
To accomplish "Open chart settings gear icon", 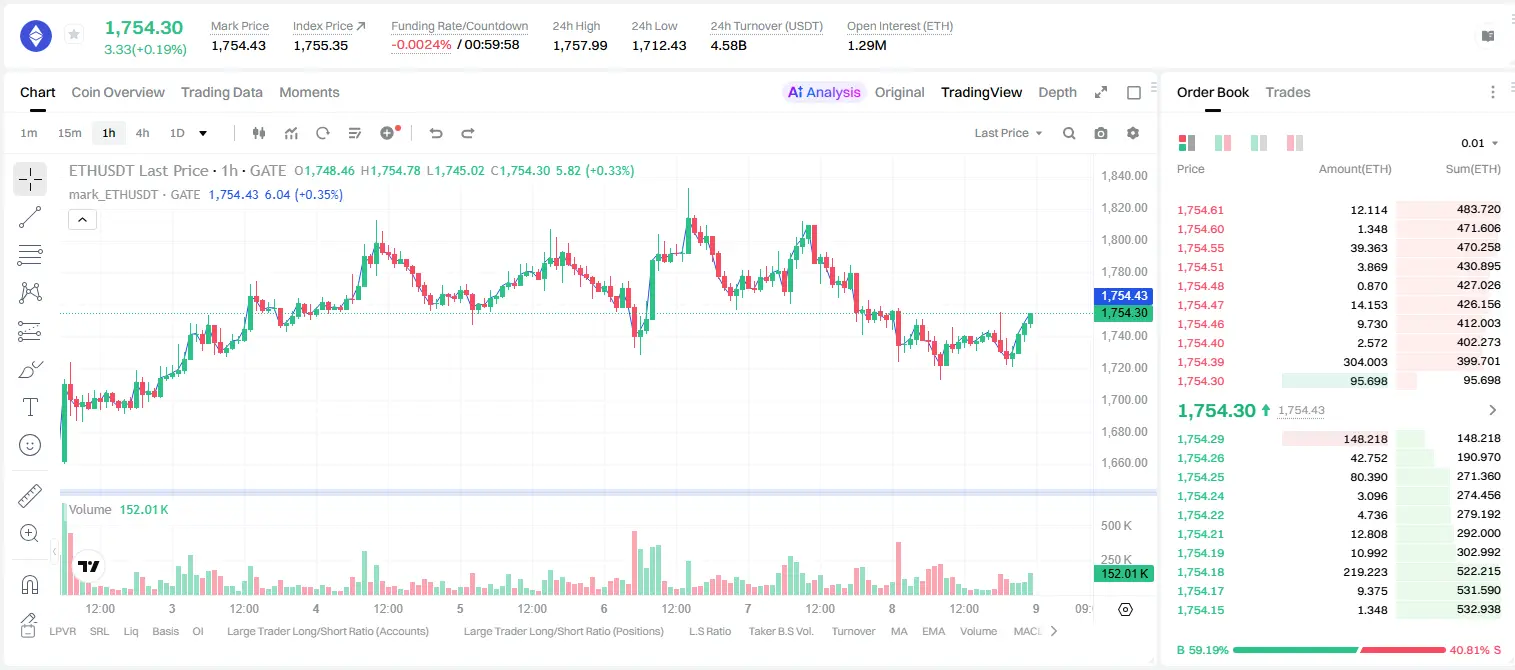I will tap(1133, 133).
